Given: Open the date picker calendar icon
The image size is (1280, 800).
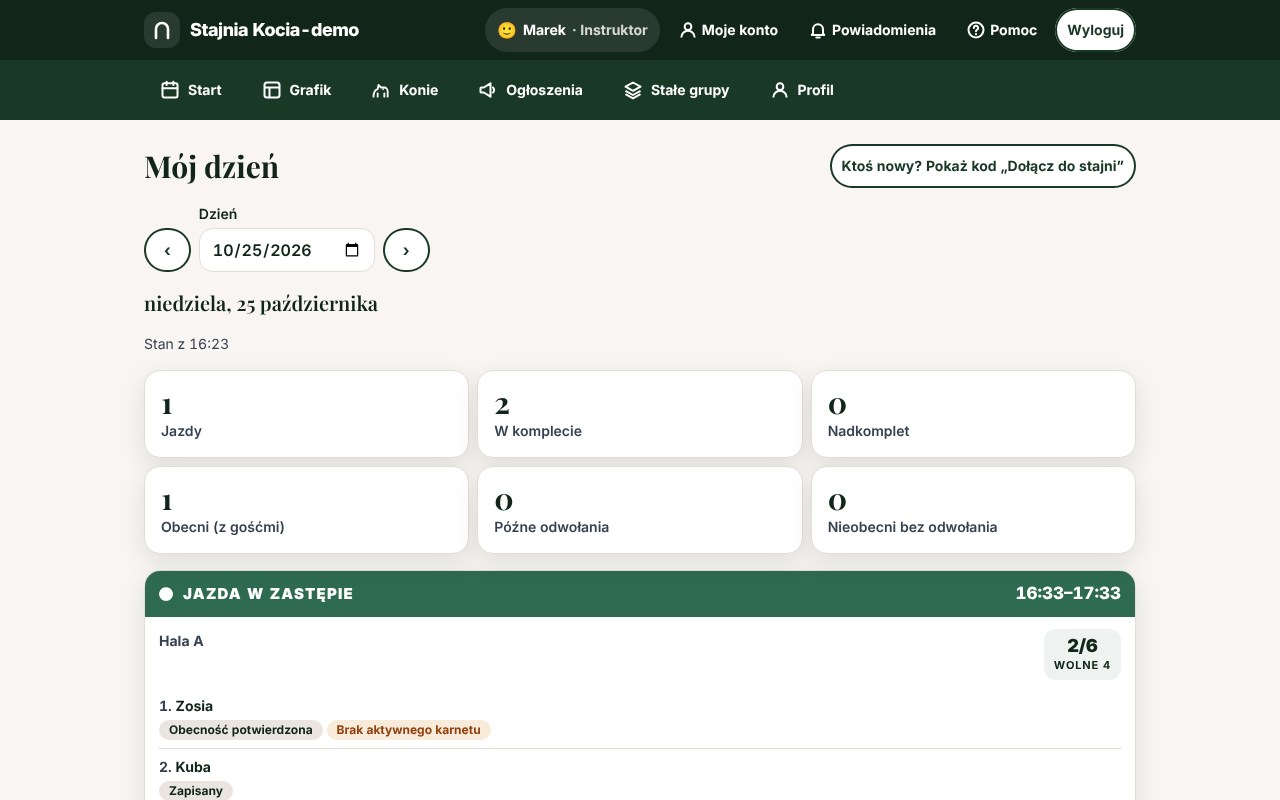Looking at the screenshot, I should [x=352, y=250].
